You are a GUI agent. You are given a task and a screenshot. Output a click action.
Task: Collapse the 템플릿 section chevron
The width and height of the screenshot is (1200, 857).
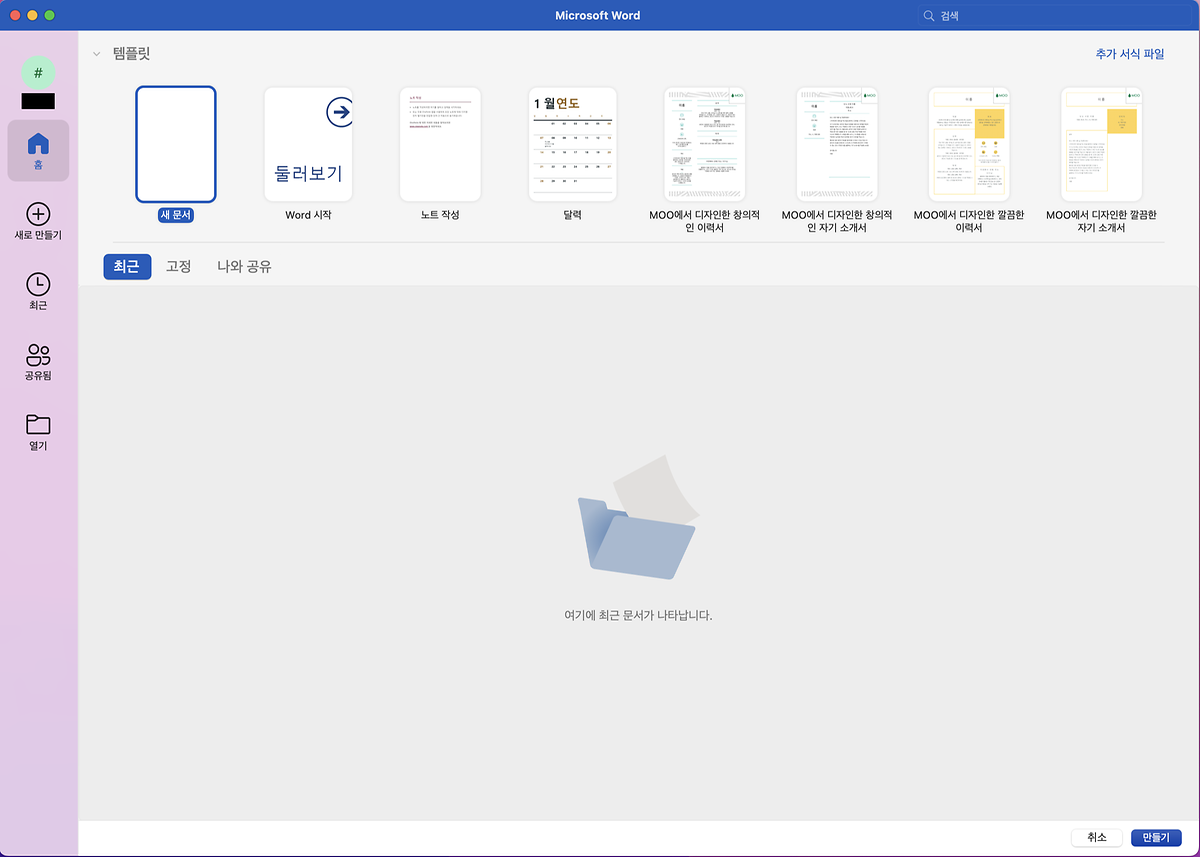(96, 54)
